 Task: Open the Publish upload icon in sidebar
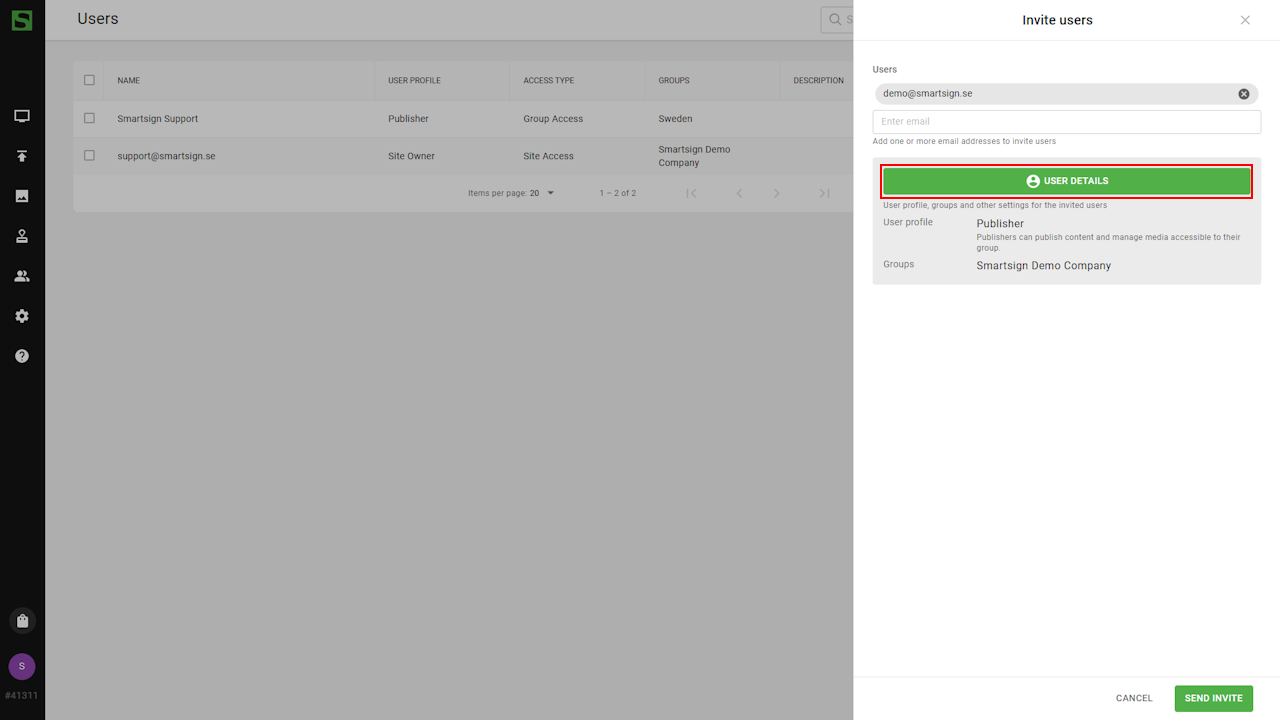(22, 156)
